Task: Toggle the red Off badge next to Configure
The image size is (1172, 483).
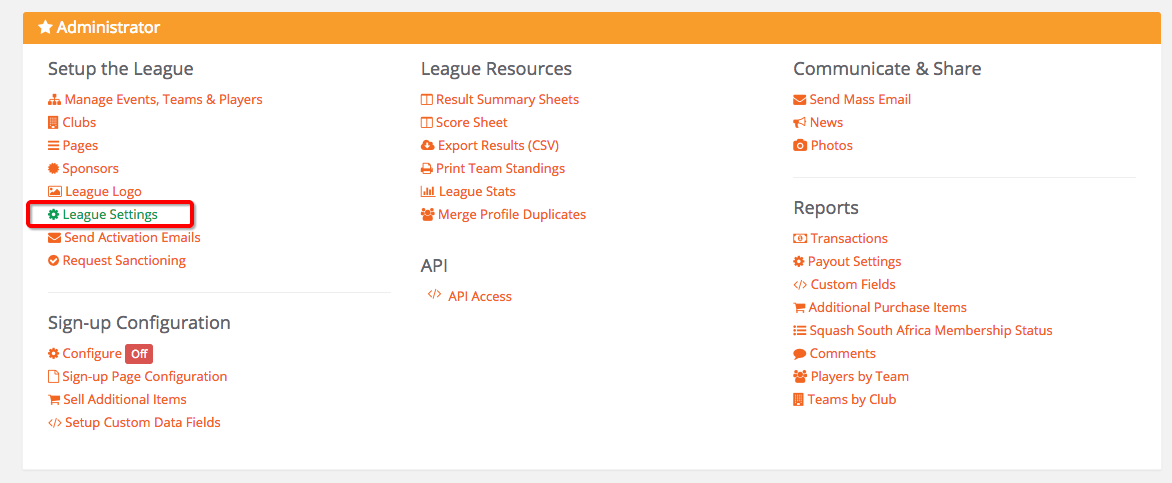Action: click(x=138, y=354)
